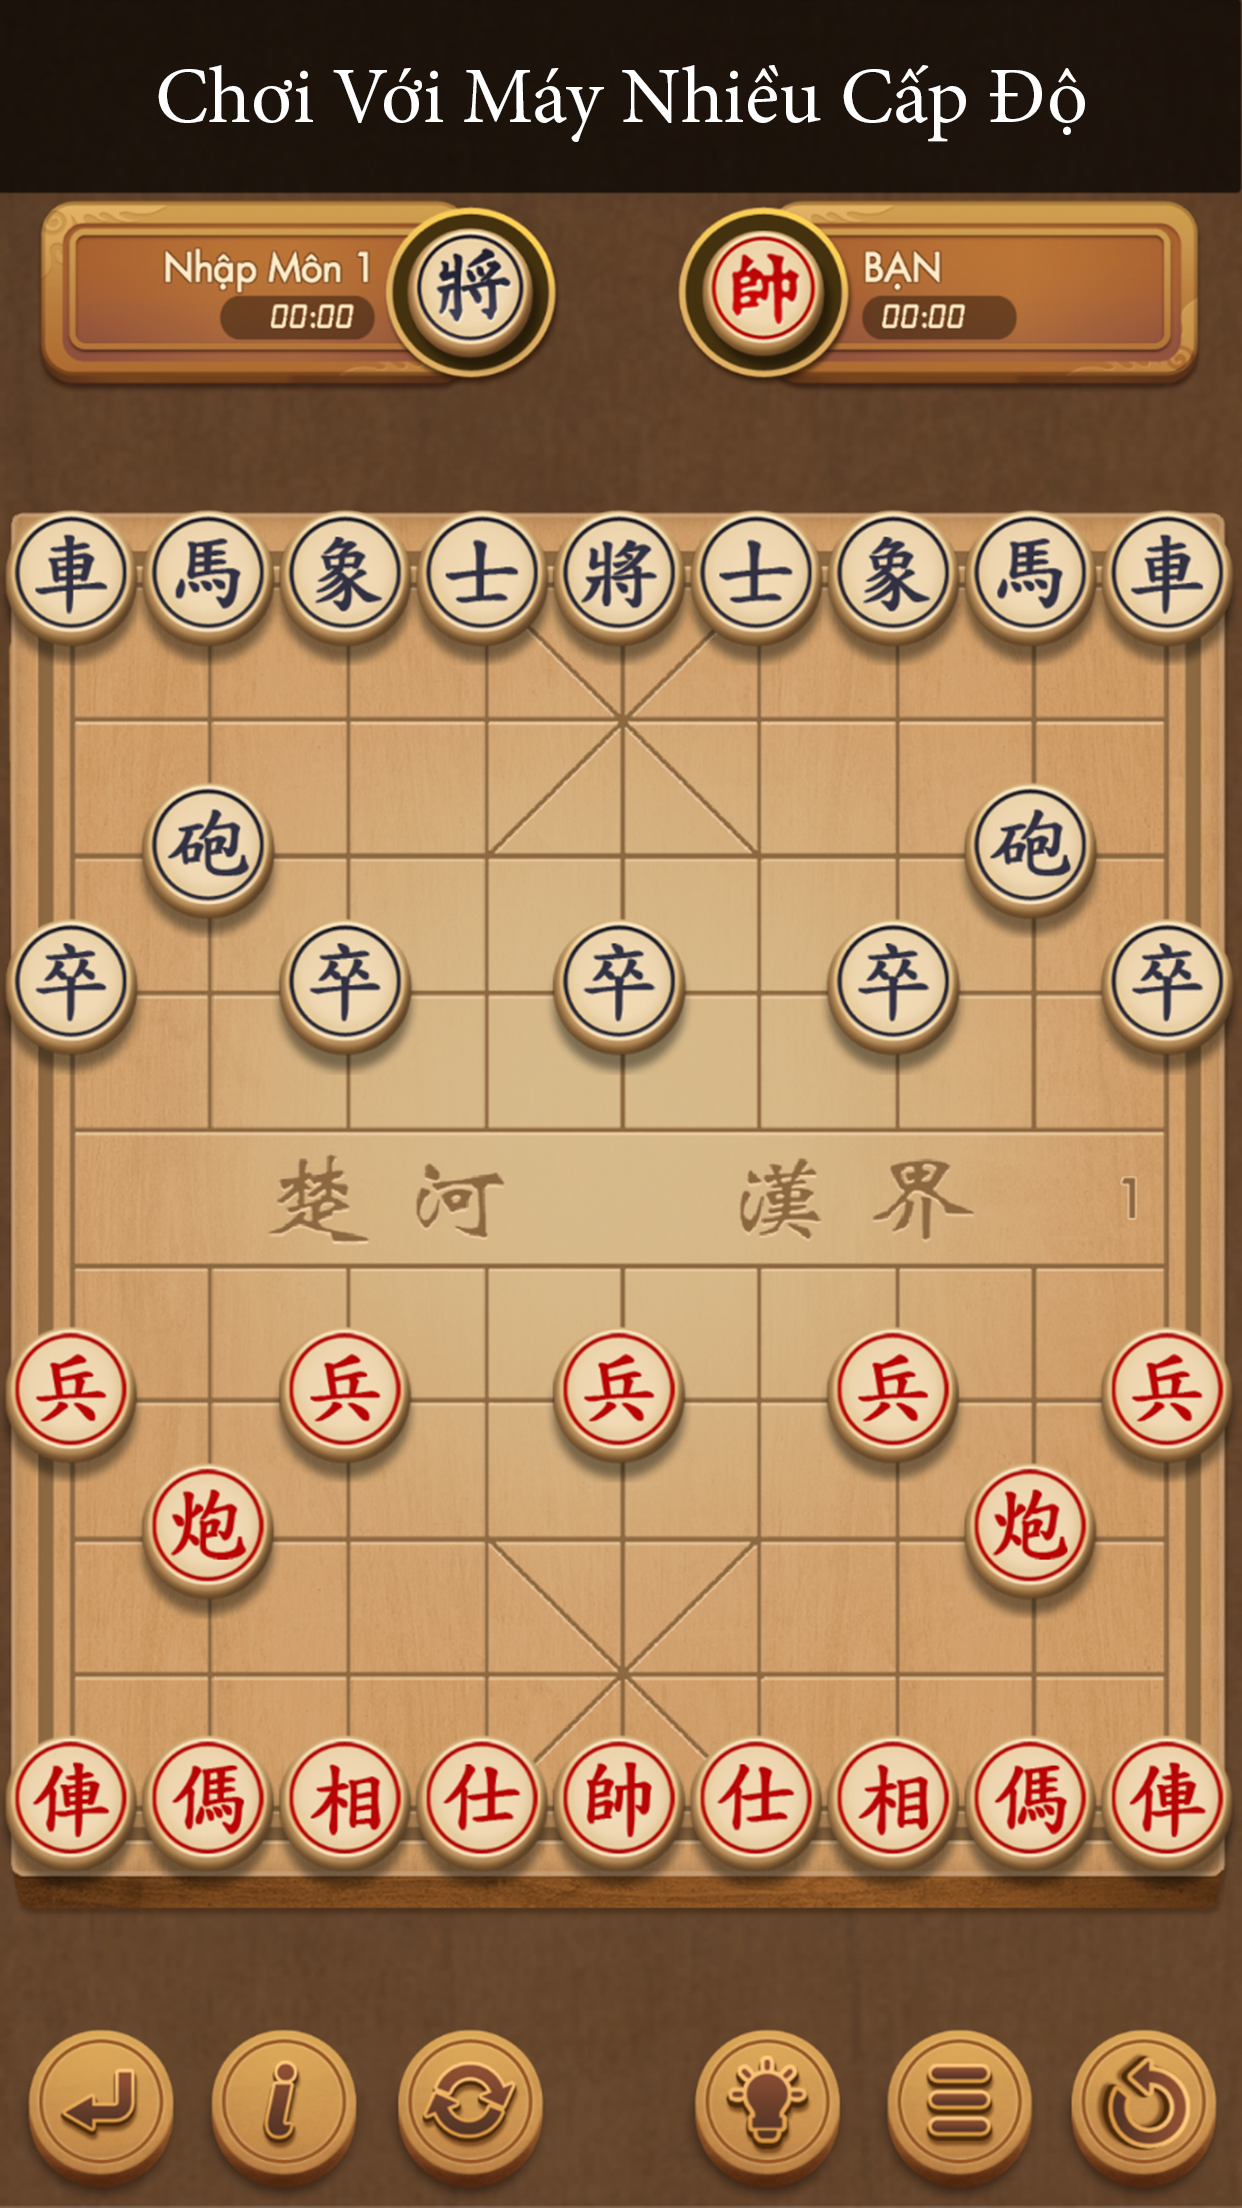Viewport: 1242px width, 2208px height.
Task: Pick the red general on bottom row
Action: coord(619,1800)
